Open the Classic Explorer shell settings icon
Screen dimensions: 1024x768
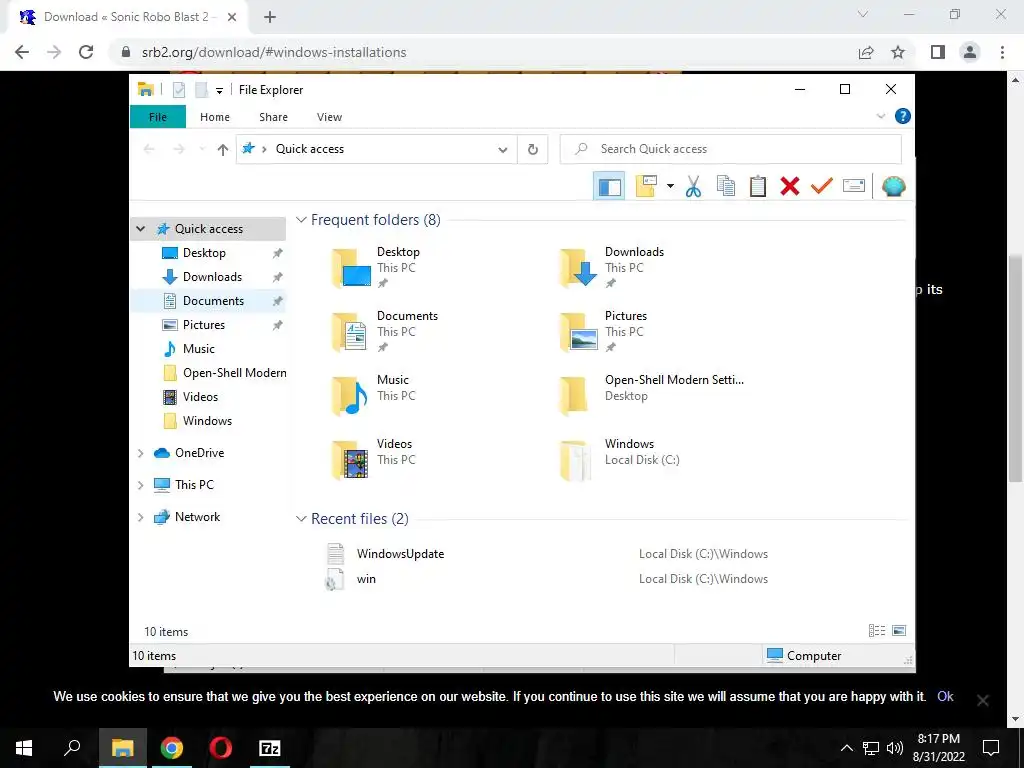893,187
